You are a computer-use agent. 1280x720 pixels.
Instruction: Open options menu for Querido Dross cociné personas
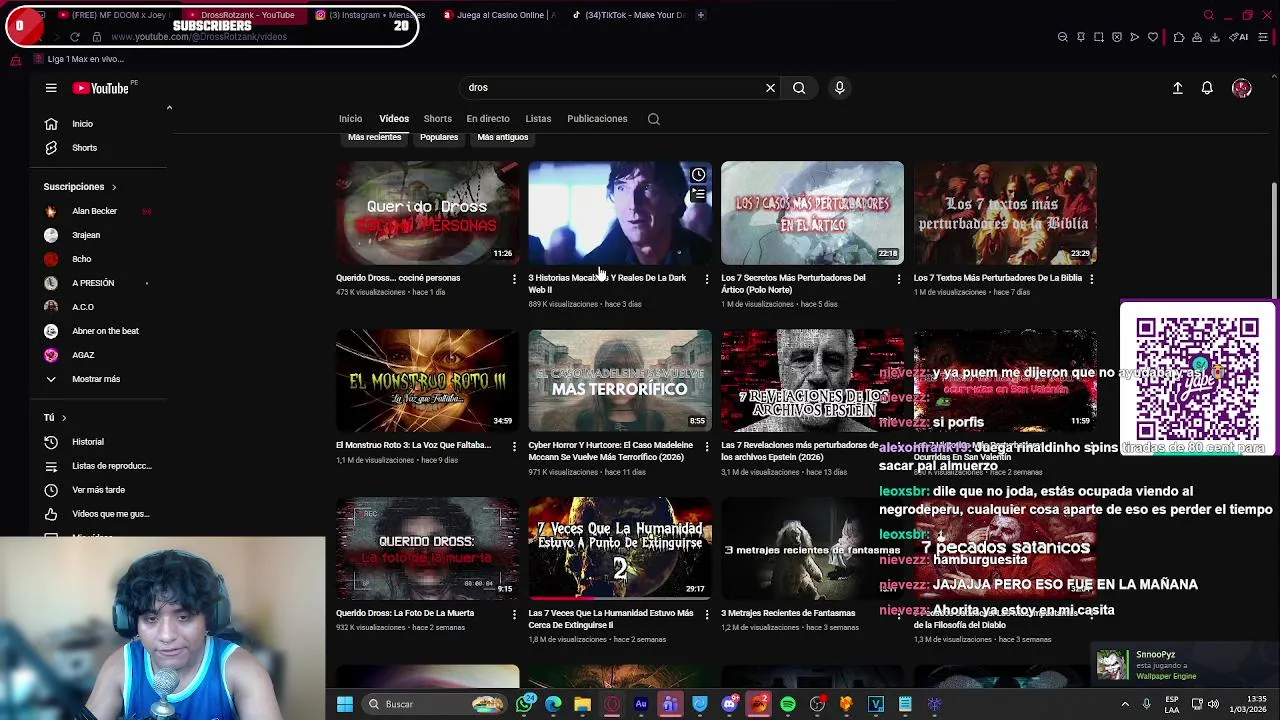(x=514, y=279)
